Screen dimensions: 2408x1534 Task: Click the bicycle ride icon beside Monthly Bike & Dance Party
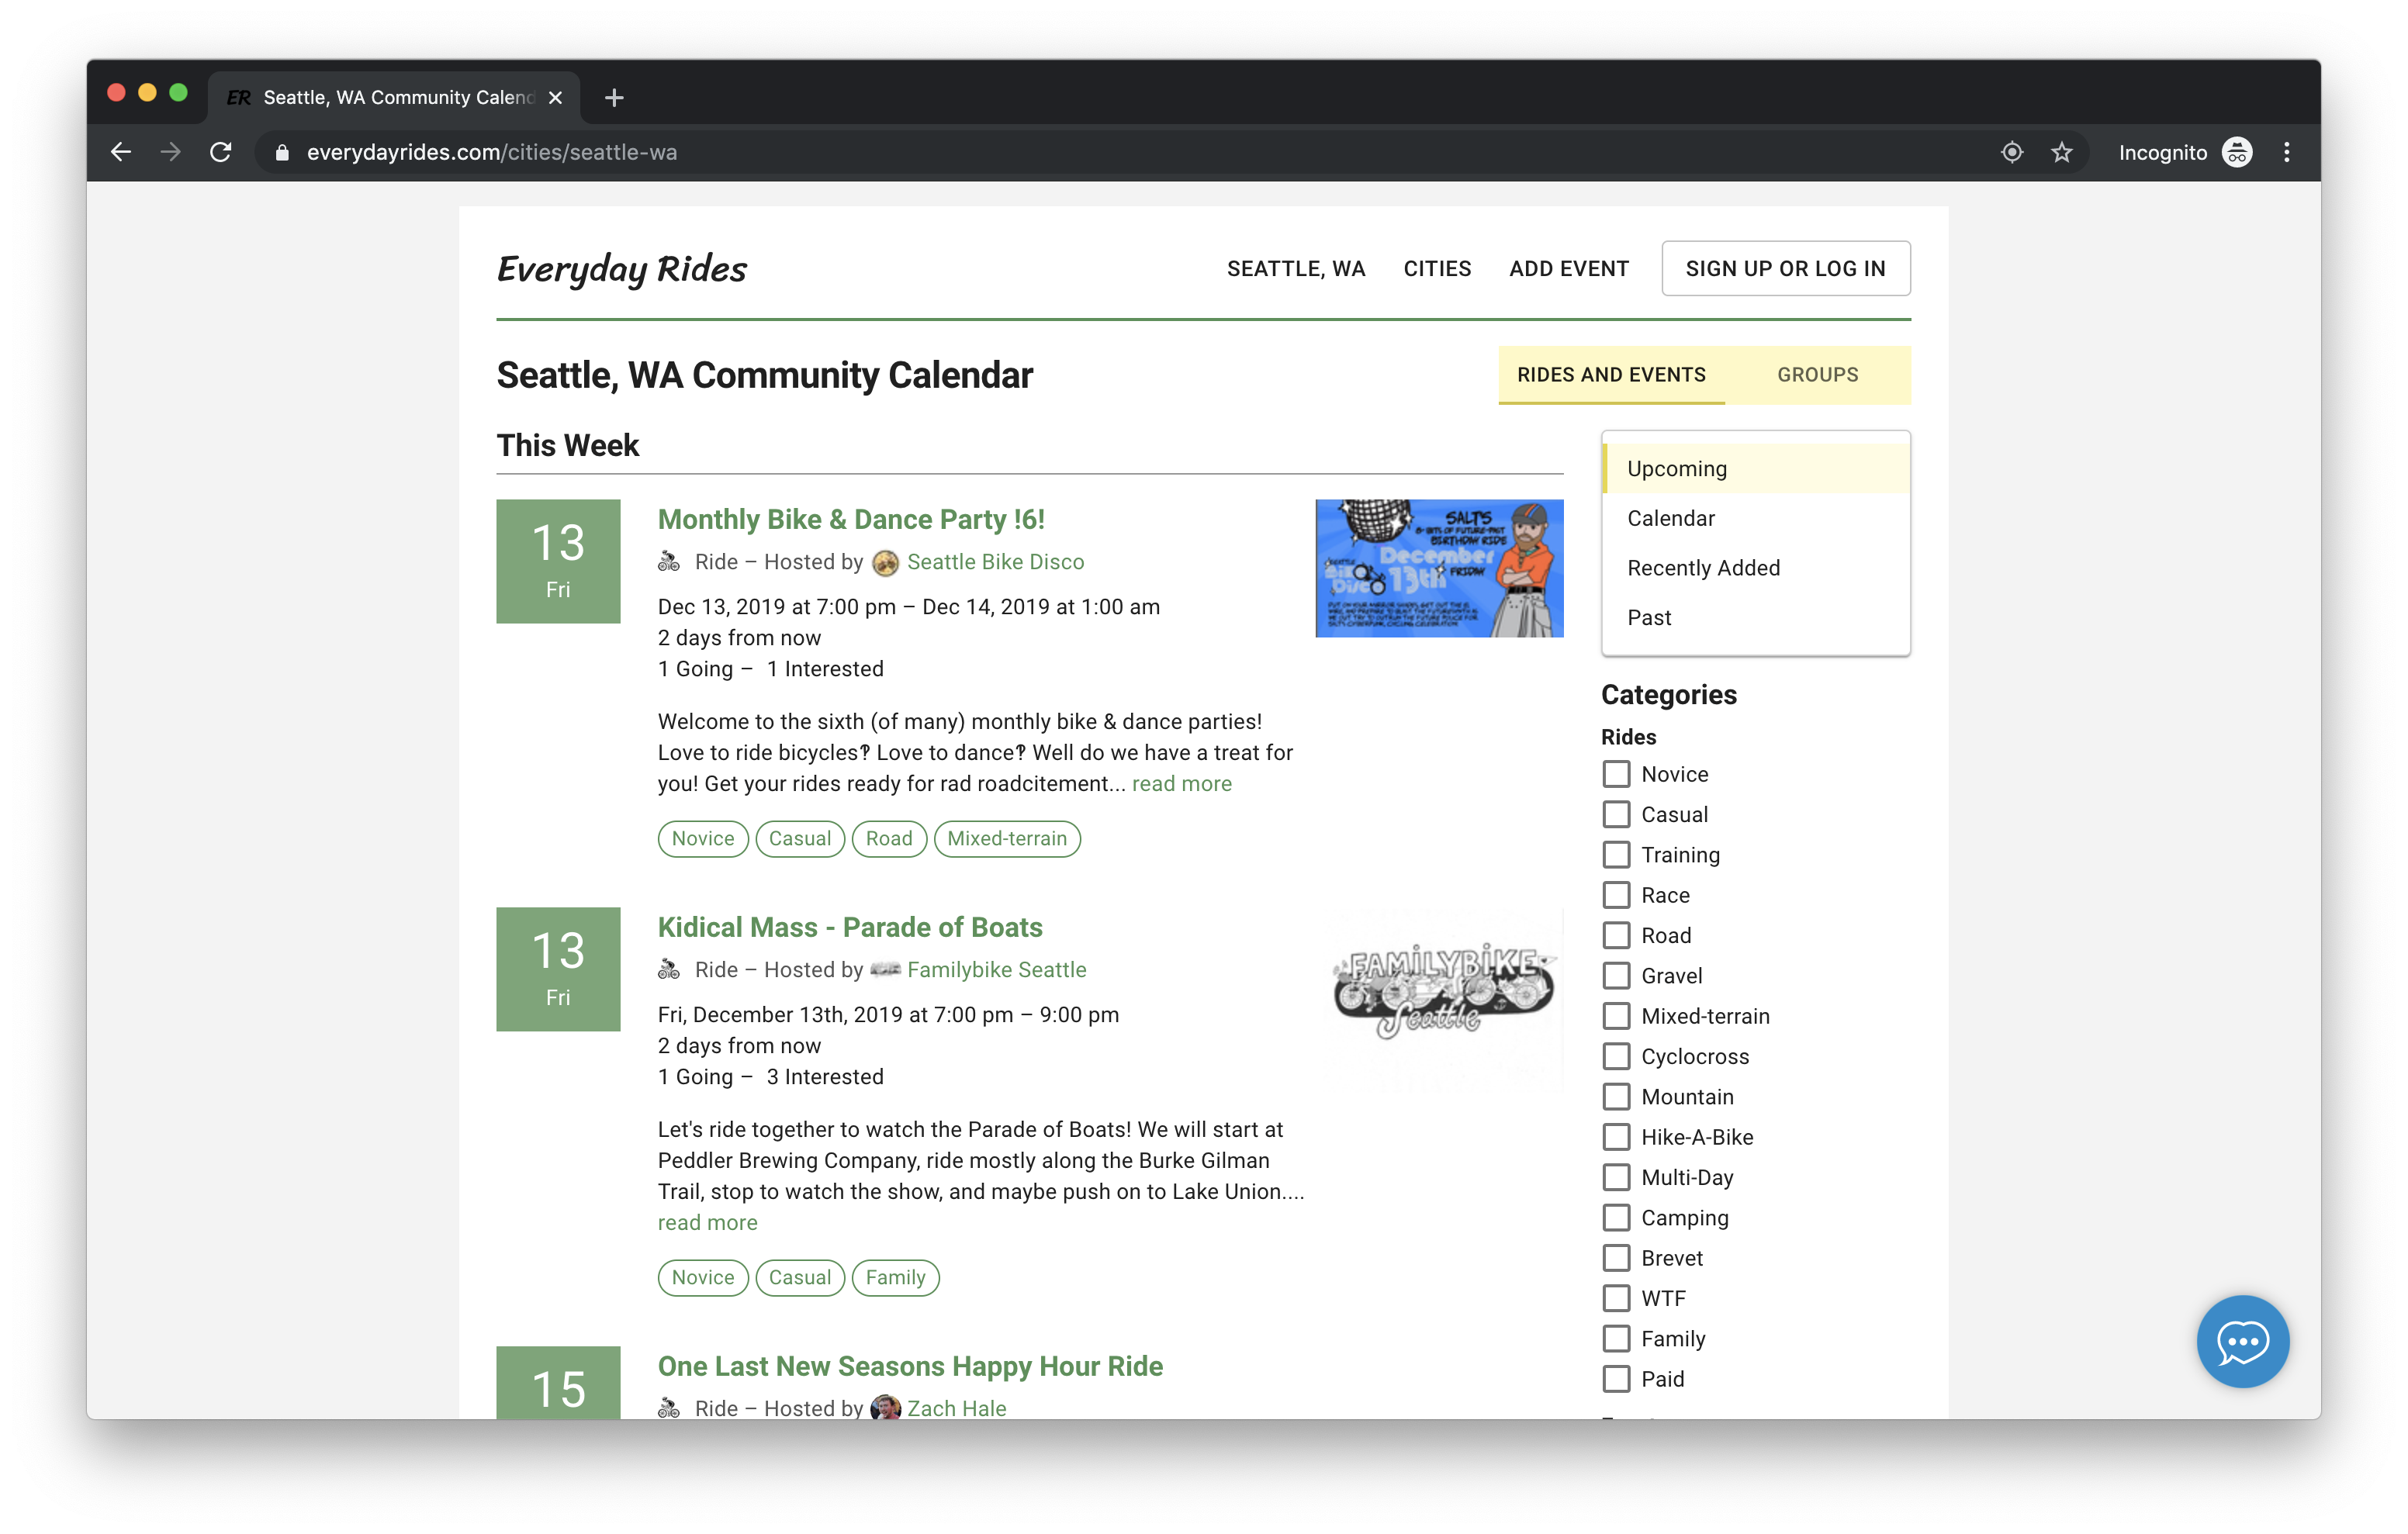click(668, 562)
